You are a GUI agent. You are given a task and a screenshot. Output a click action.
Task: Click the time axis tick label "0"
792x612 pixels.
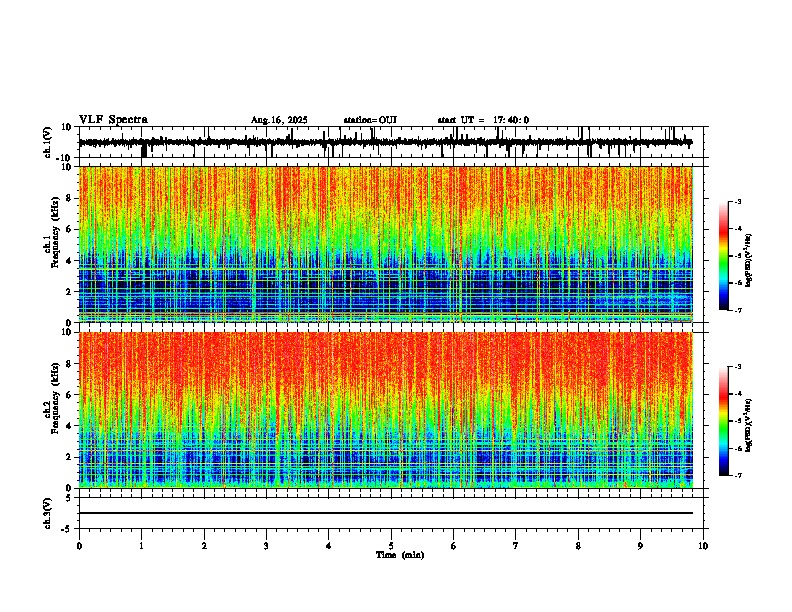coord(79,546)
